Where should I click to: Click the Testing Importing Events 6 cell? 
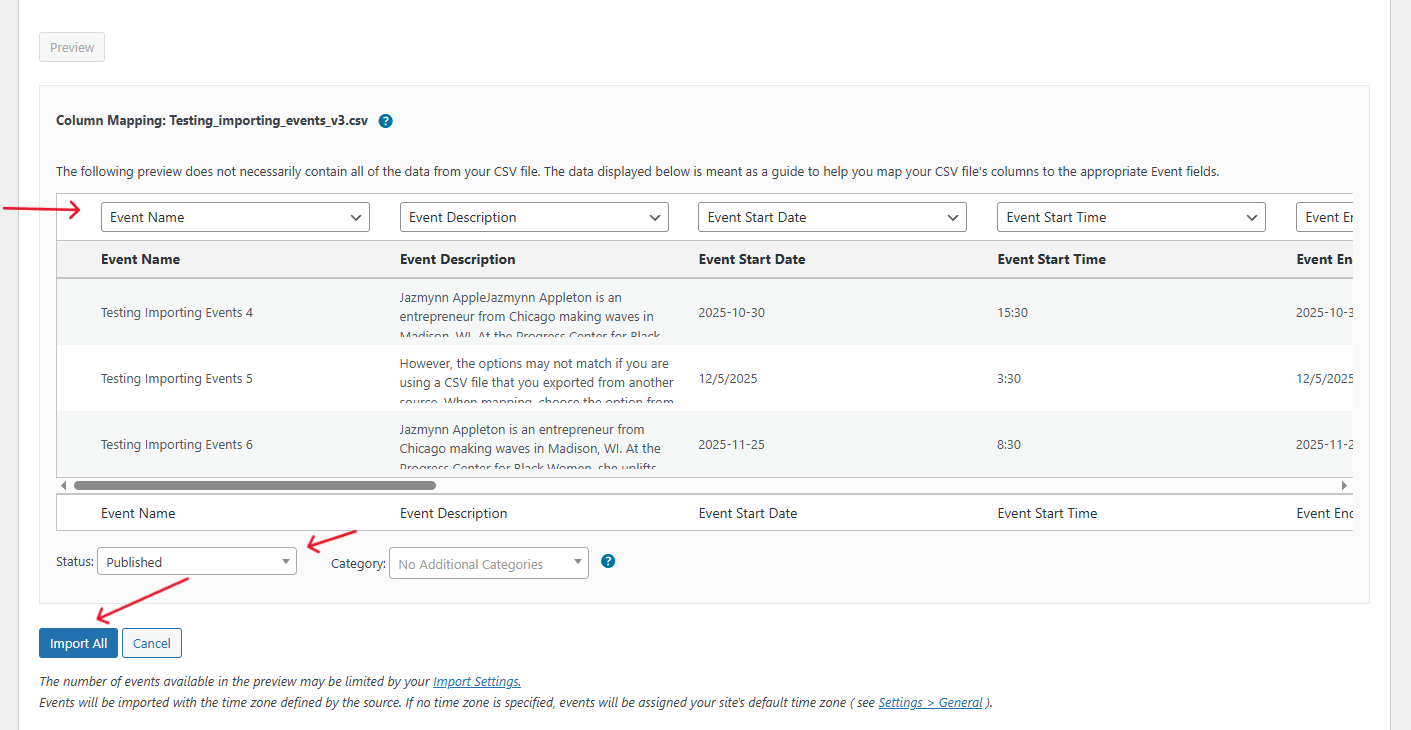click(177, 445)
